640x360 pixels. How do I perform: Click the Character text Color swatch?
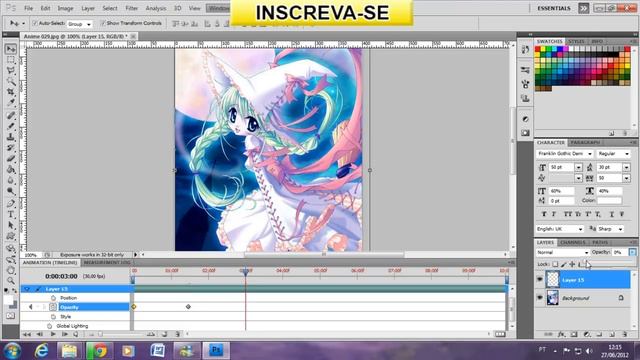[609, 200]
